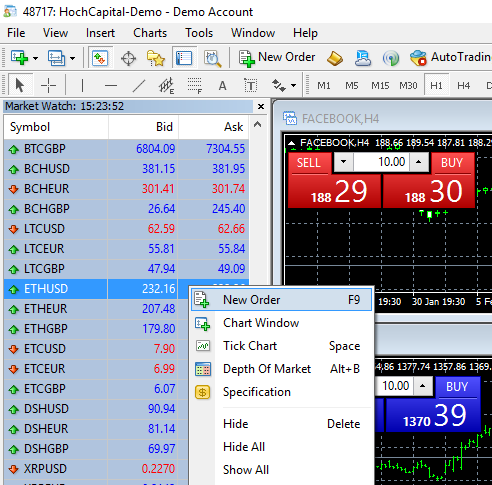The image size is (492, 485).
Task: Choose Hide All in context menu
Action: (281, 447)
